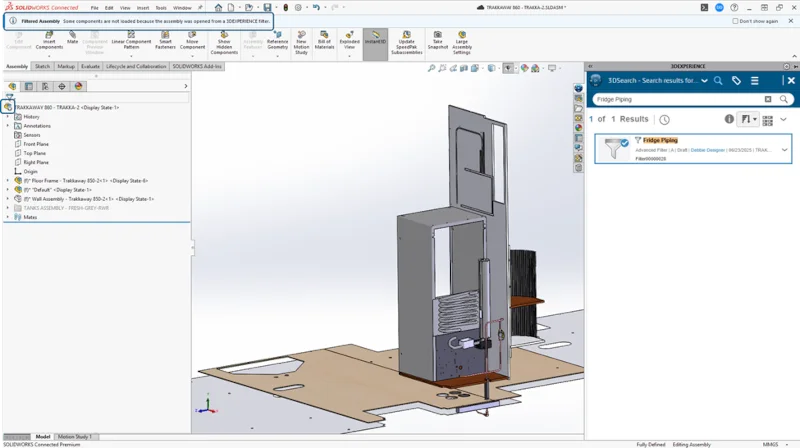Click the Debbie Designer owner link

(709, 150)
